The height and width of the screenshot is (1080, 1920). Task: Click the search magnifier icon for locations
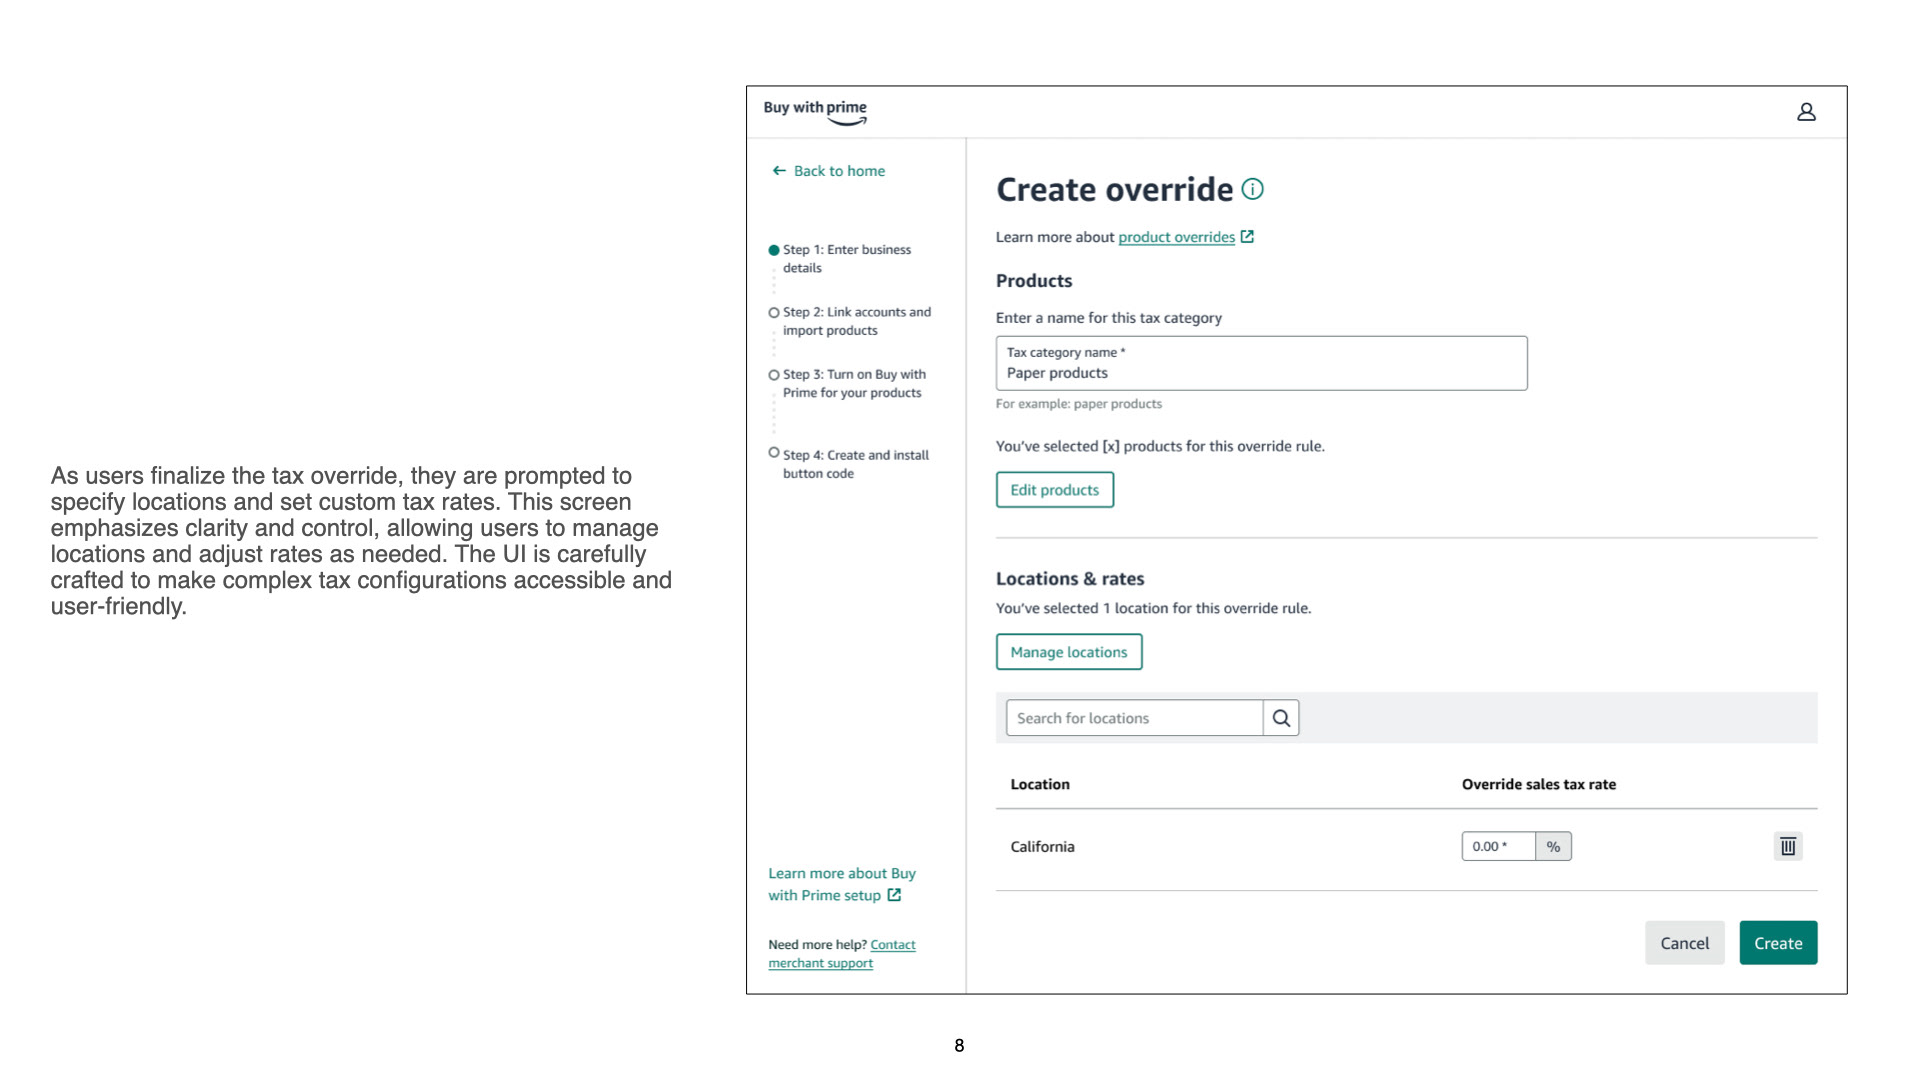coord(1281,718)
